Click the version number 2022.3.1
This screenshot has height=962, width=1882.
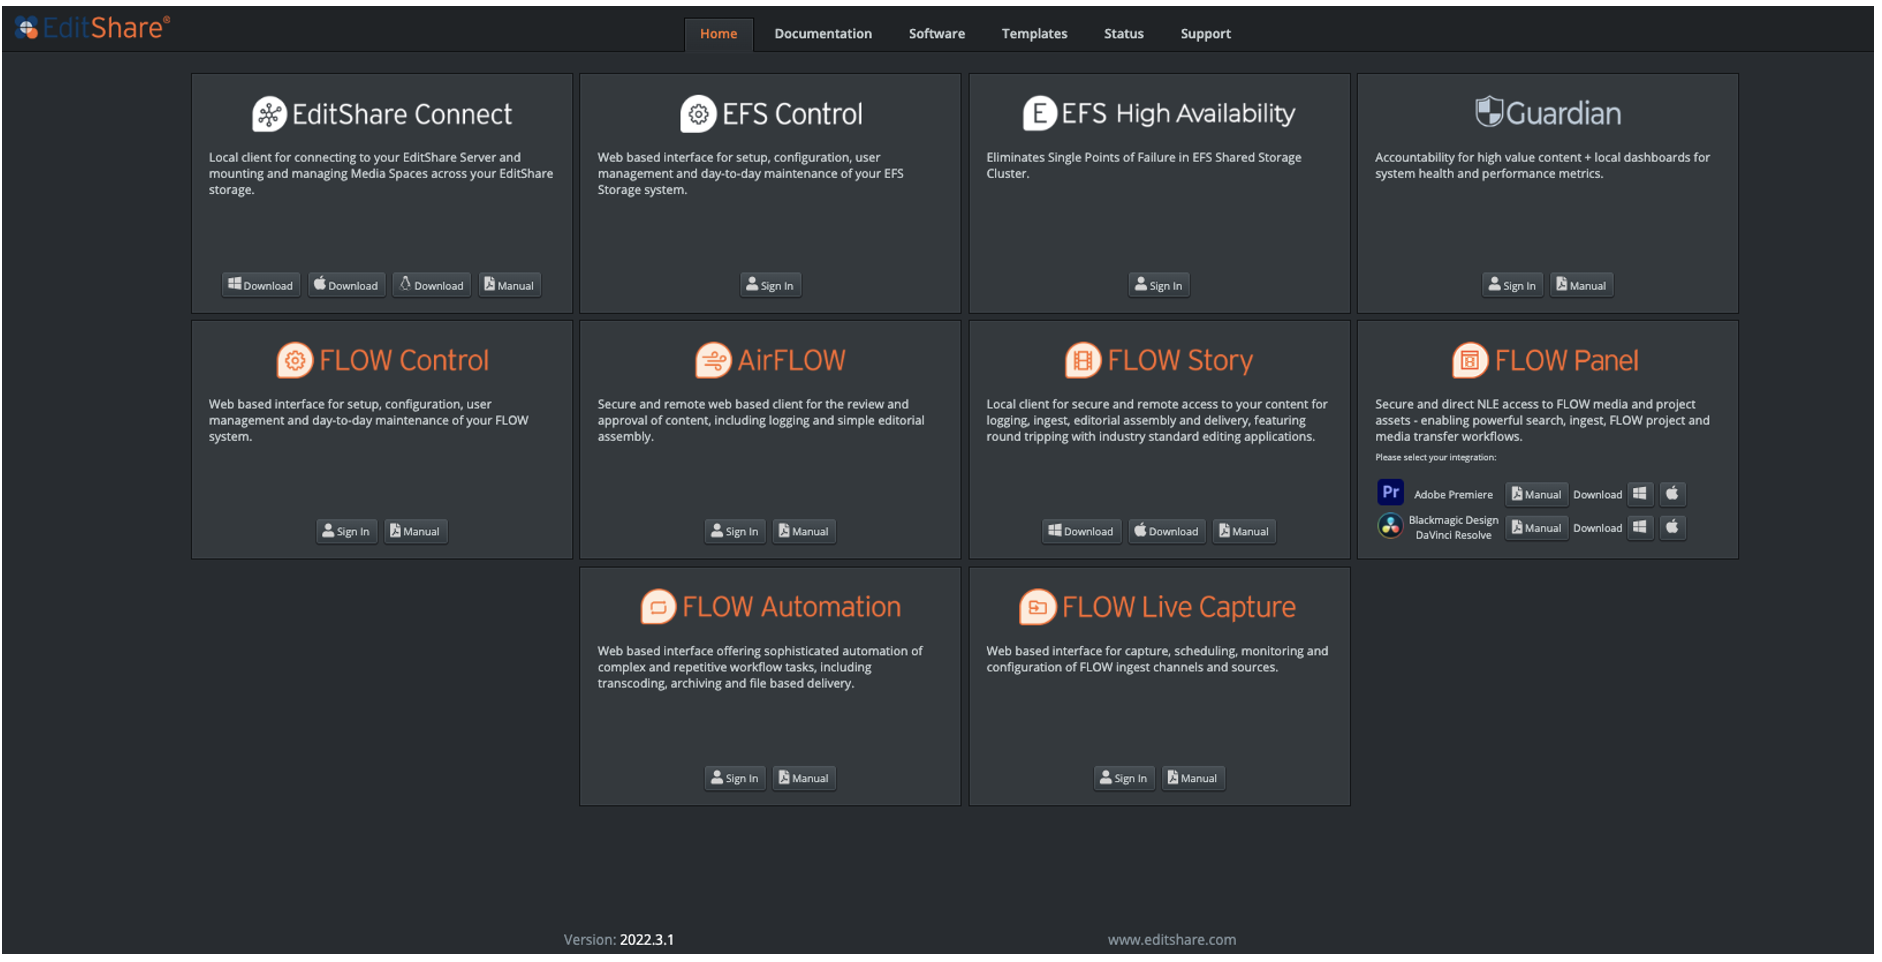click(646, 940)
